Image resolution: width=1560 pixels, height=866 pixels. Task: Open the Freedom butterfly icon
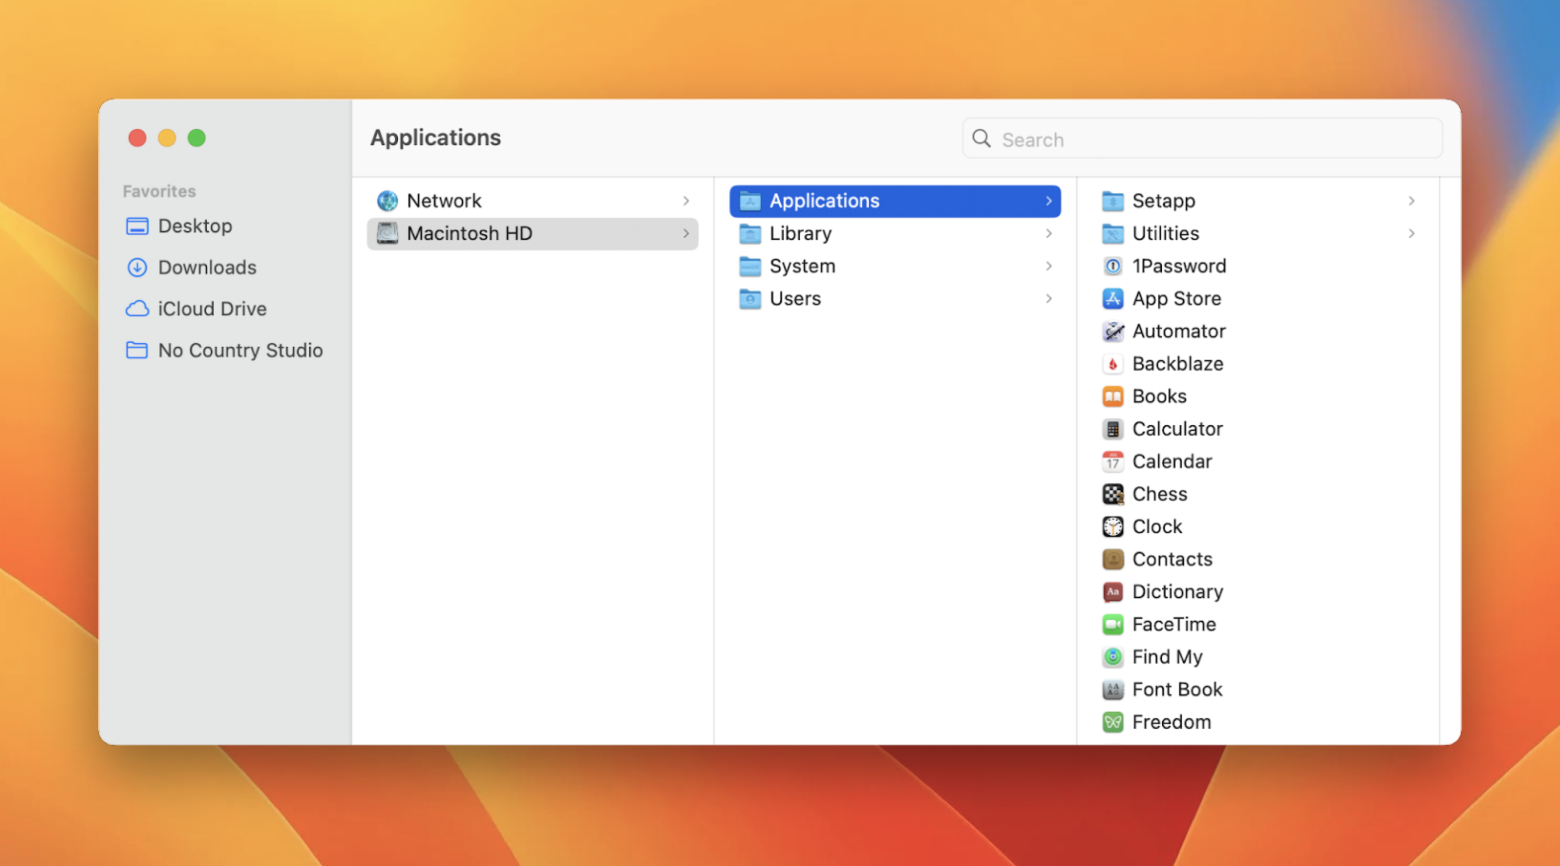coord(1113,721)
